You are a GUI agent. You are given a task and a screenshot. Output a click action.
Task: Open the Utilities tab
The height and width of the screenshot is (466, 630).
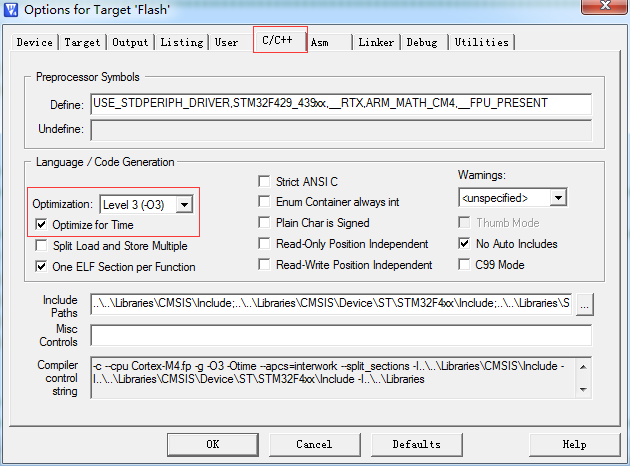click(x=482, y=42)
